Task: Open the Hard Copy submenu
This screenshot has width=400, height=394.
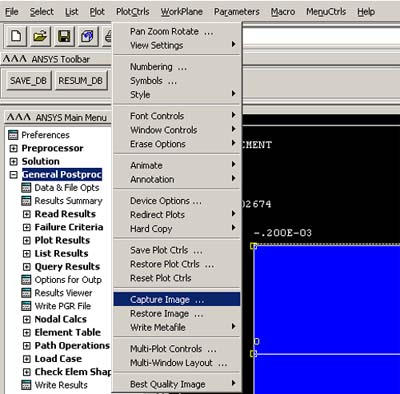Action: click(x=177, y=229)
